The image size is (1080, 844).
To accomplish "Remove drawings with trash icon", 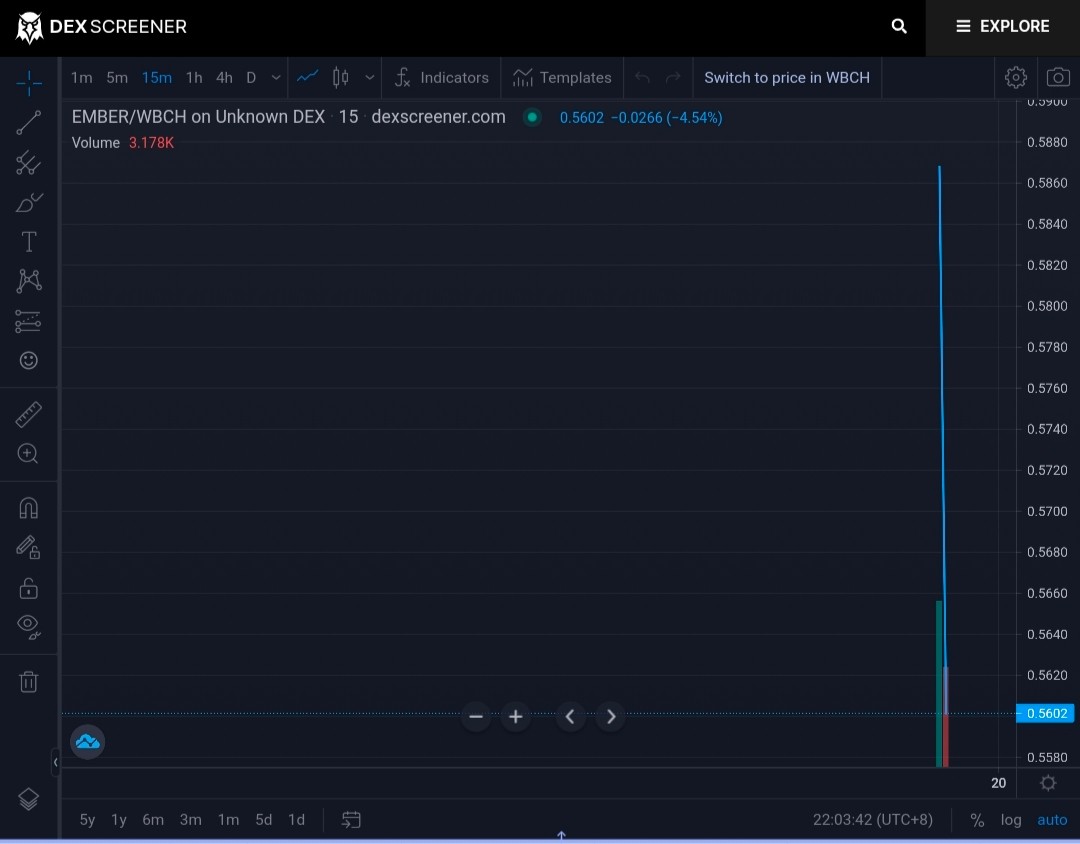I will point(29,681).
